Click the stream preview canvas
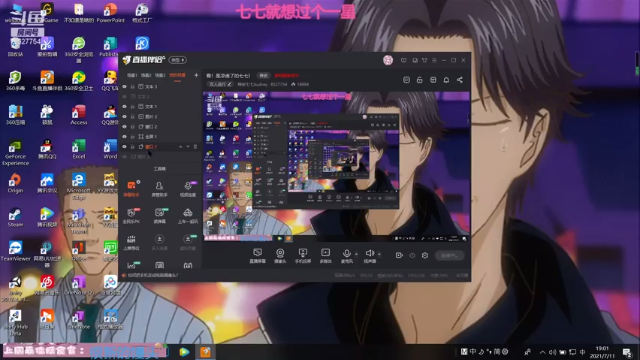The height and width of the screenshot is (360, 640). point(336,167)
